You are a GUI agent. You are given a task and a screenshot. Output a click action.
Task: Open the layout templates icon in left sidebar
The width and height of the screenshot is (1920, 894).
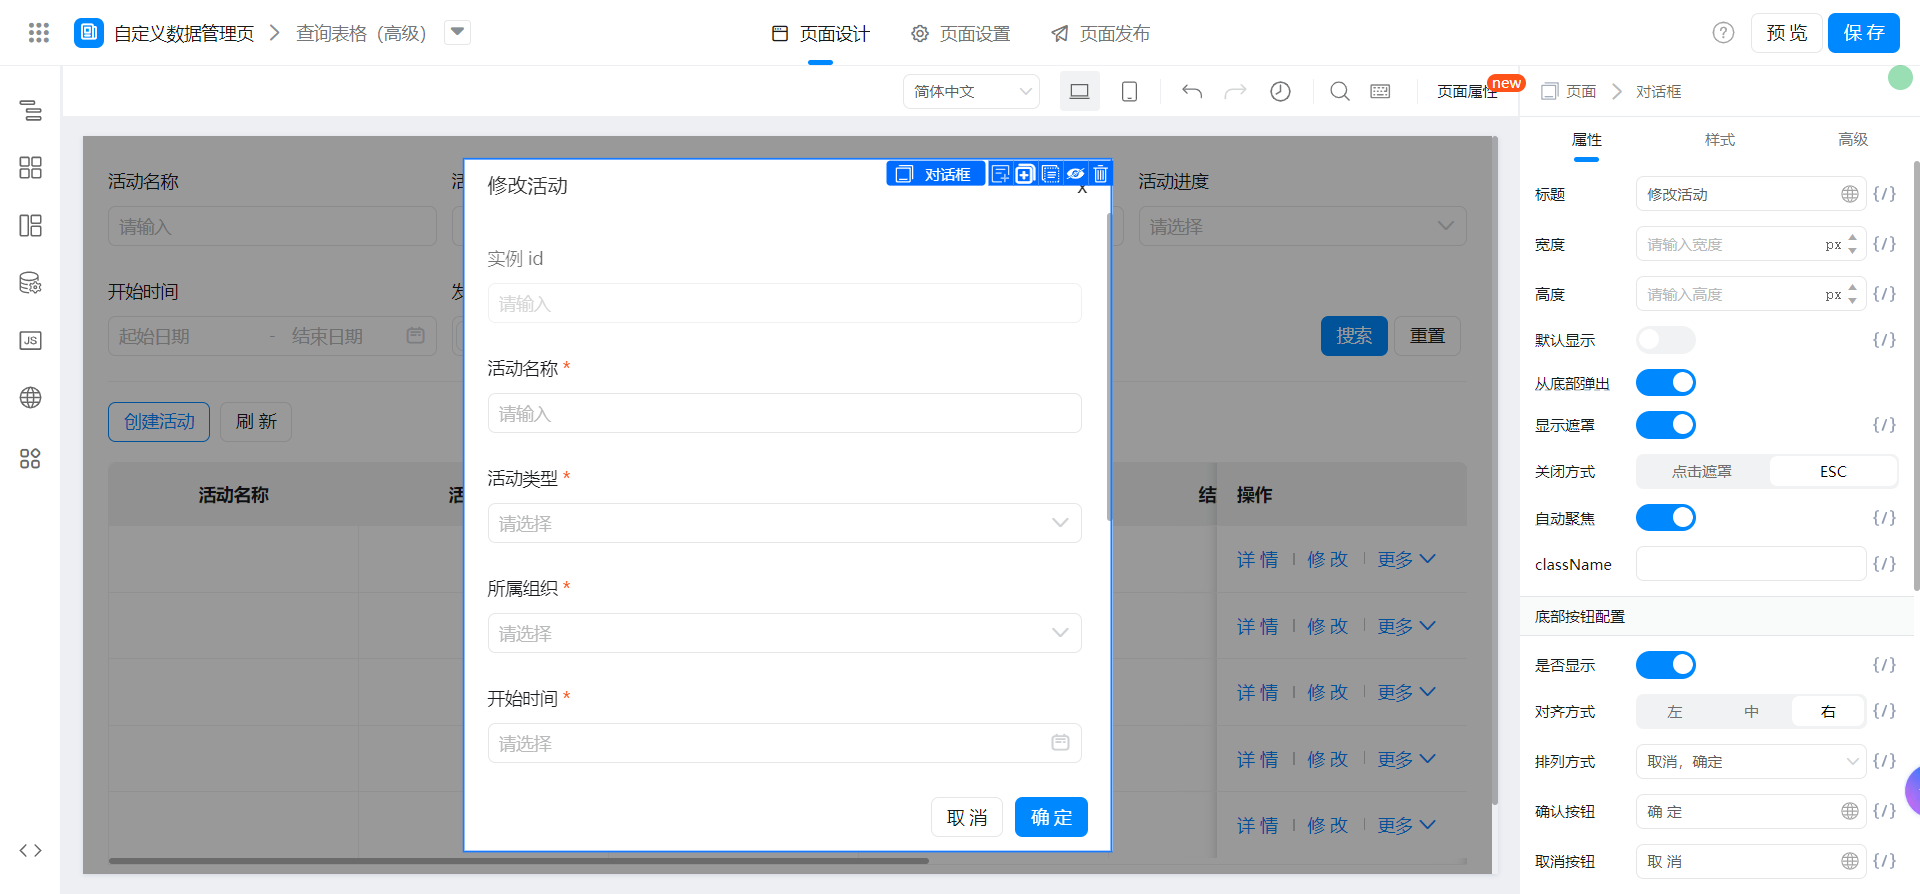click(31, 225)
